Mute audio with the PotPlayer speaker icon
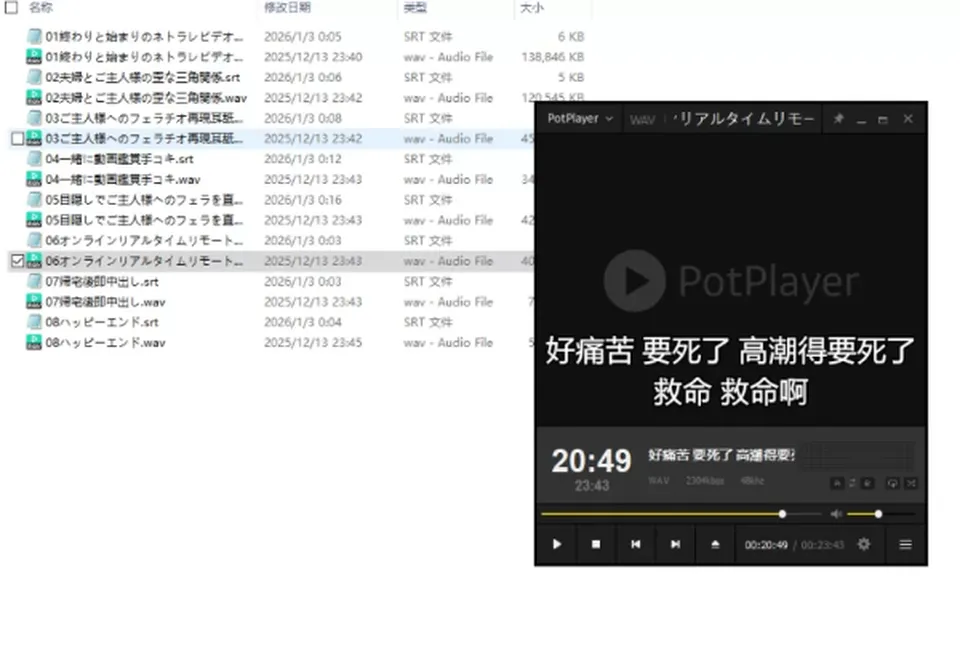Image resolution: width=960 pixels, height=646 pixels. click(836, 514)
